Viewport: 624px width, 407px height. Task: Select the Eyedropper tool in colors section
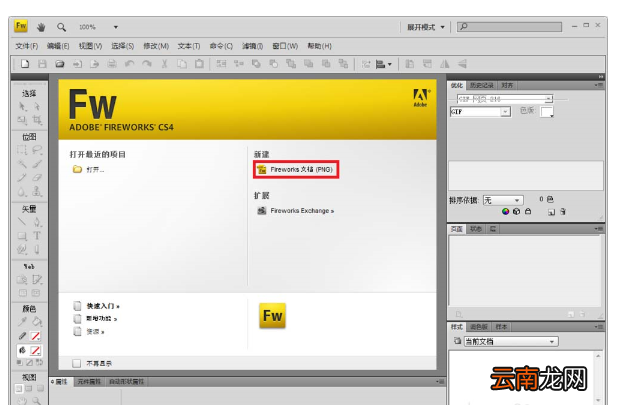click(x=22, y=321)
